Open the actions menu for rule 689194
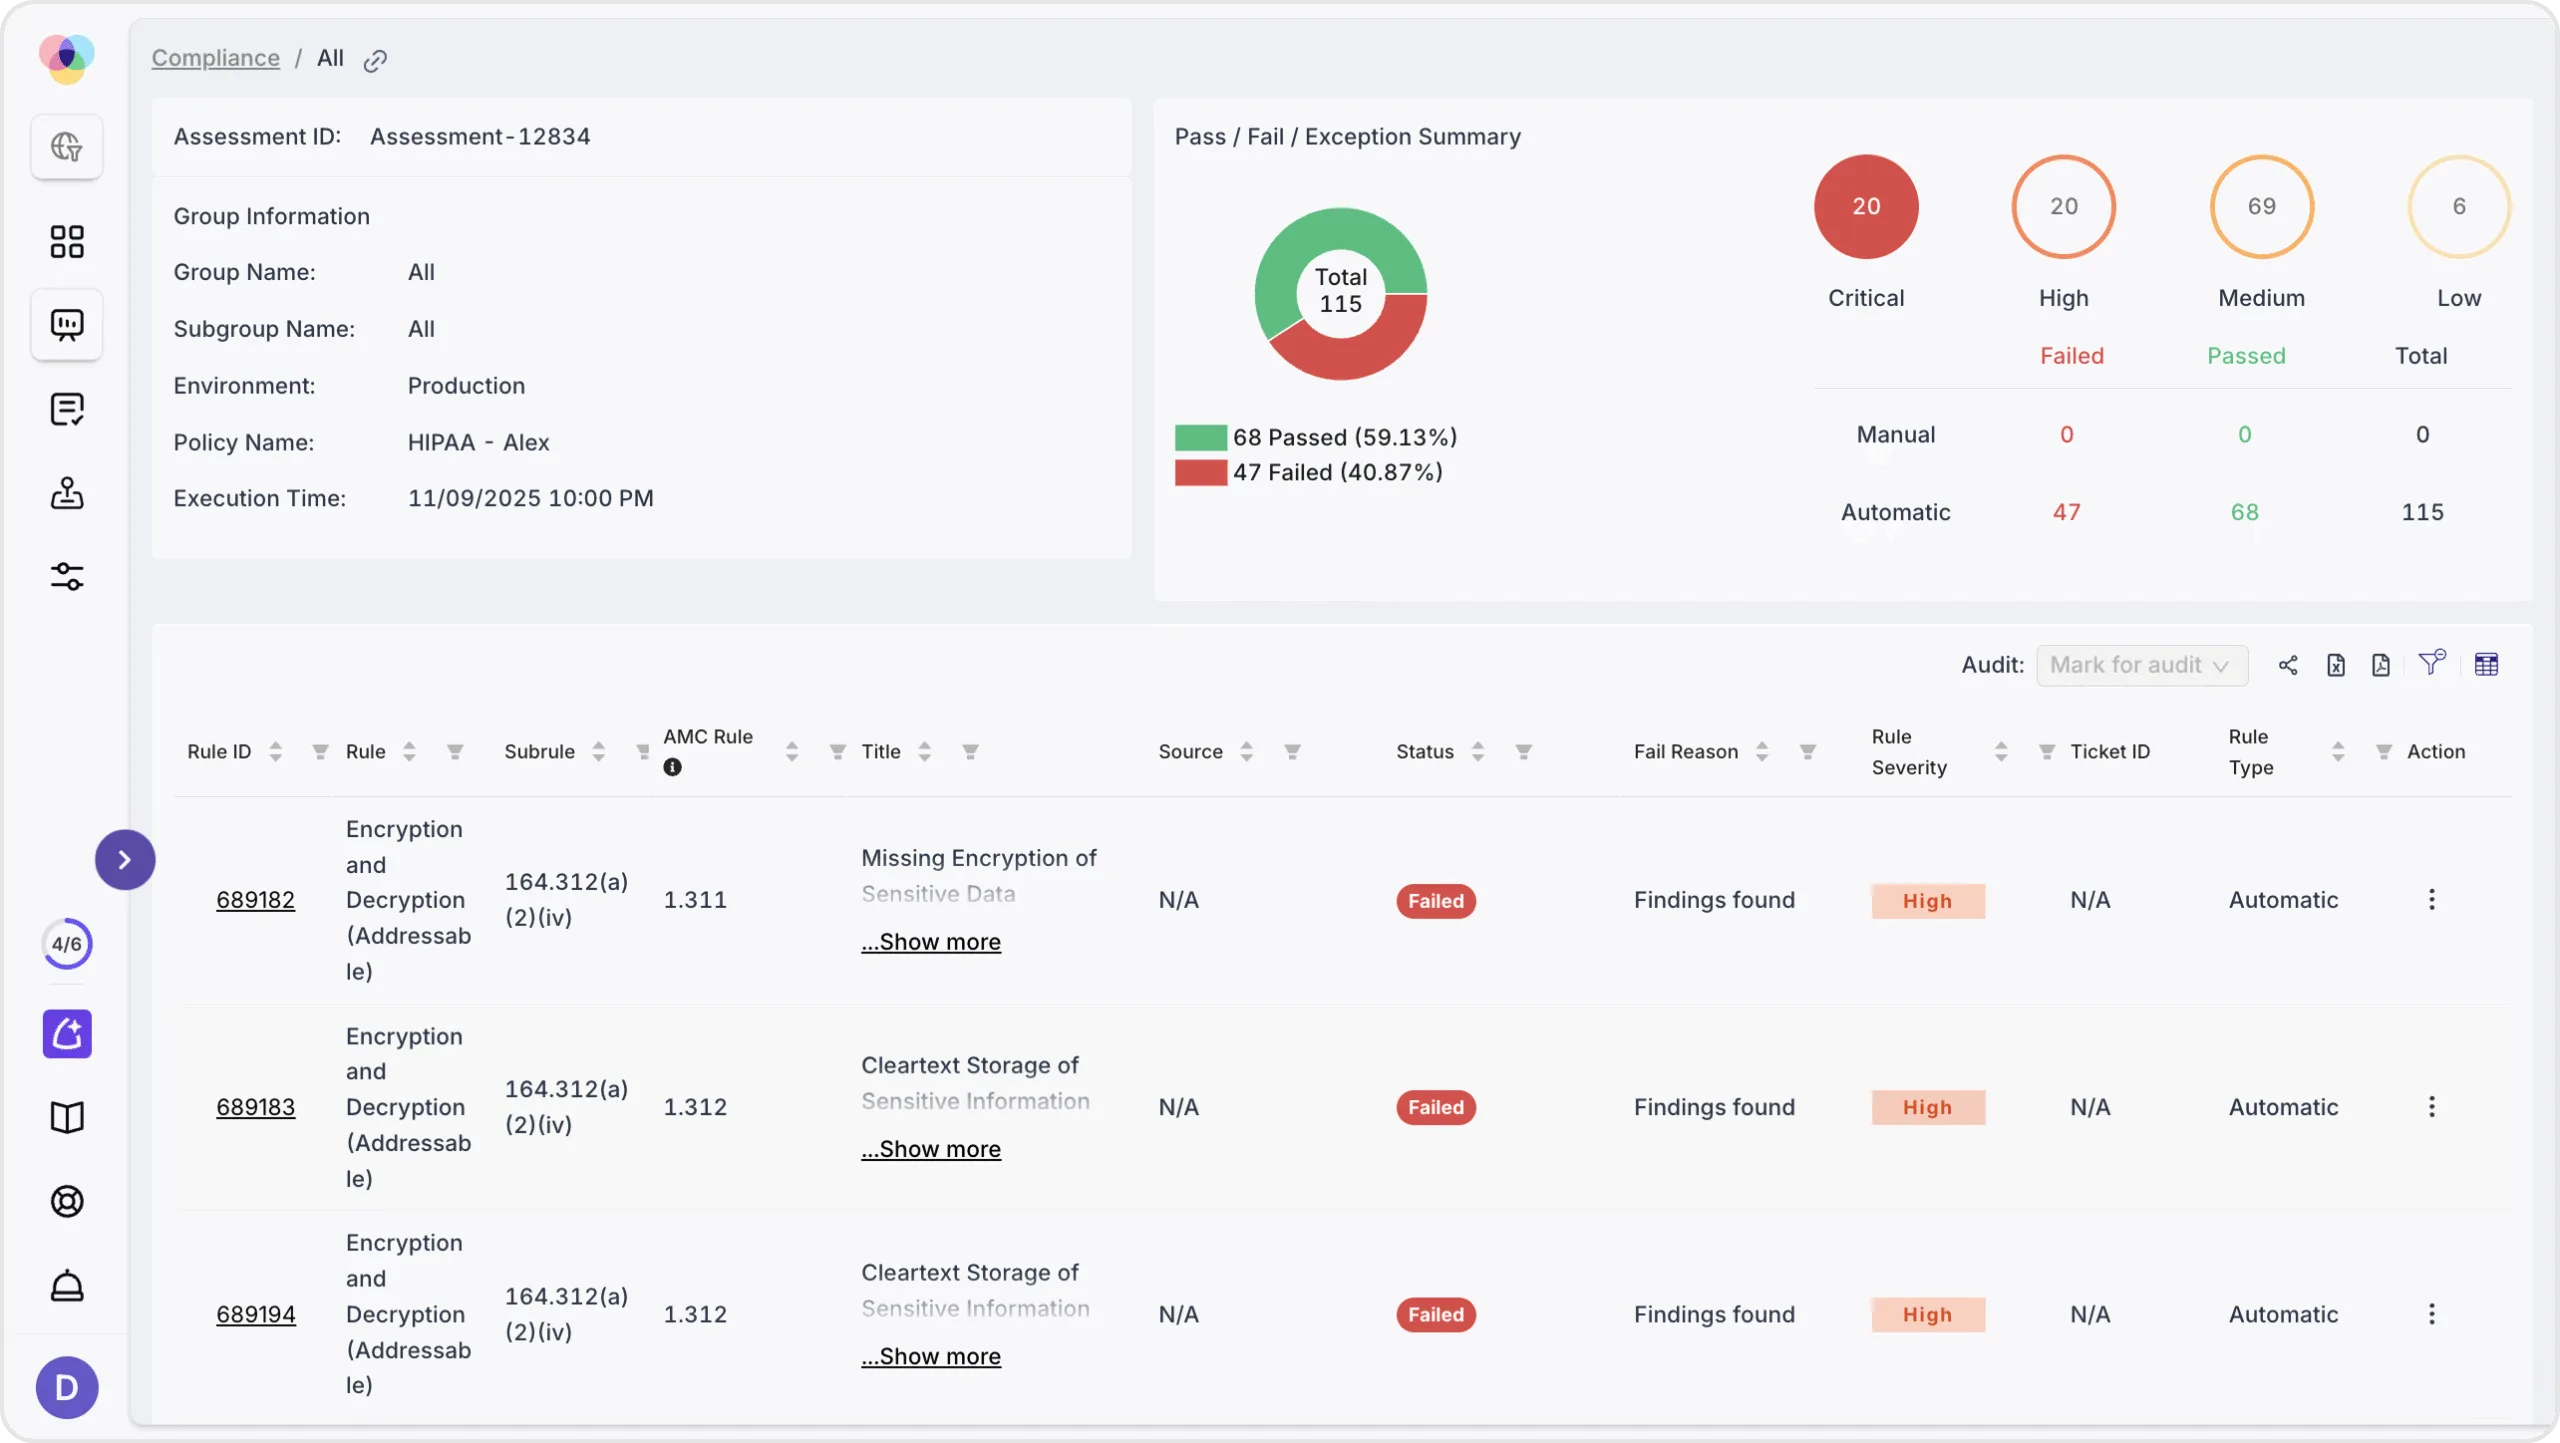Viewport: 2560px width, 1443px height. [x=2432, y=1315]
